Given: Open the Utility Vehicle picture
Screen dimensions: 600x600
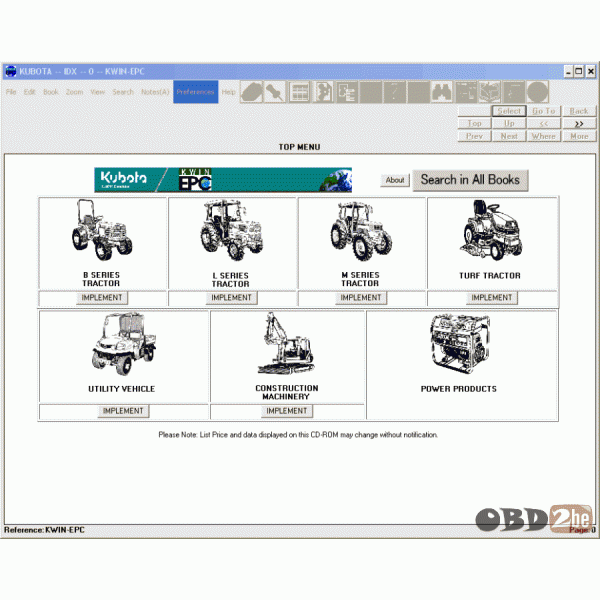Looking at the screenshot, I should [124, 344].
